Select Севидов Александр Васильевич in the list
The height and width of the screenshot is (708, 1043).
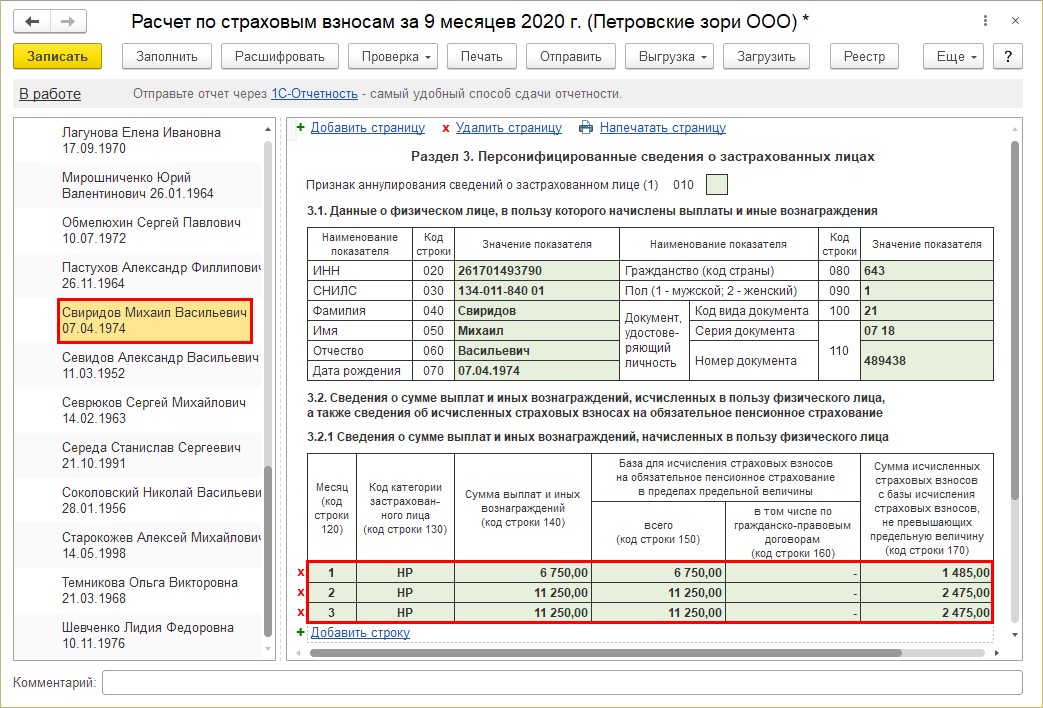[138, 365]
